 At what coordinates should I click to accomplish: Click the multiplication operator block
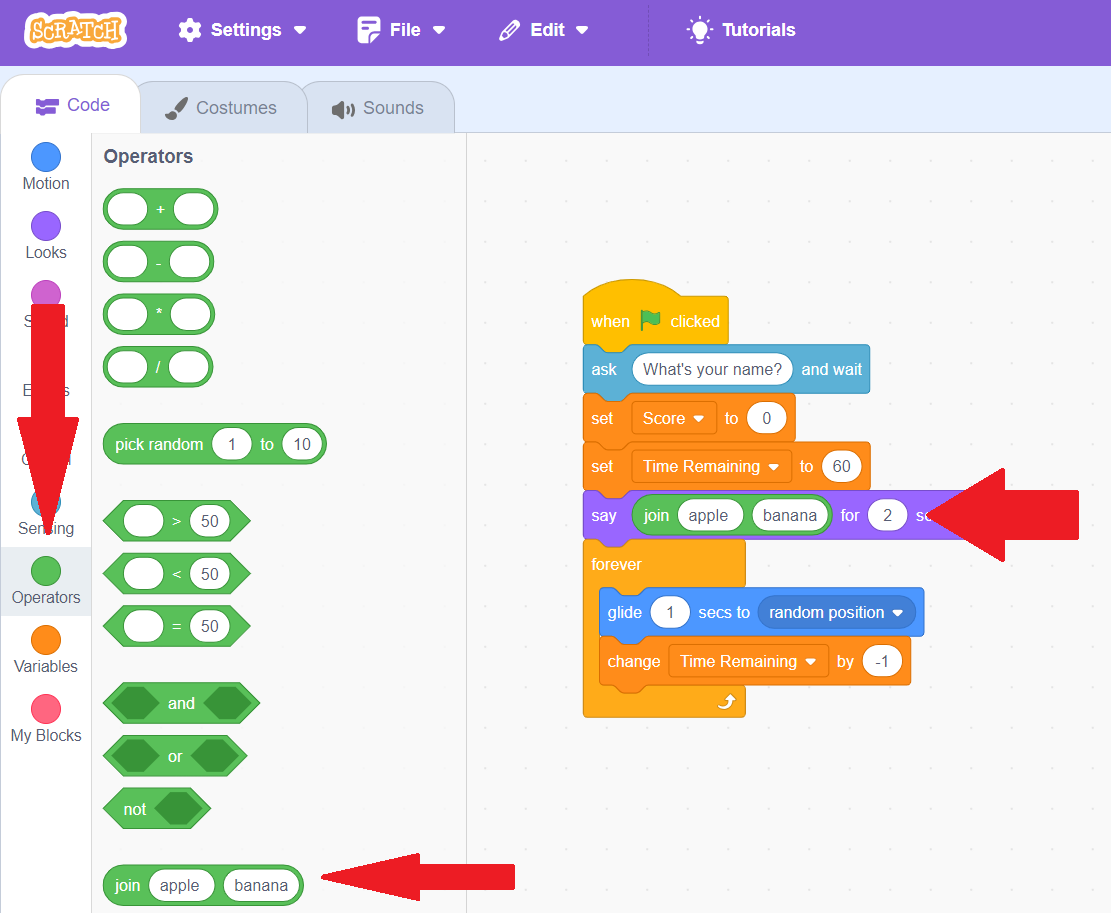point(158,314)
